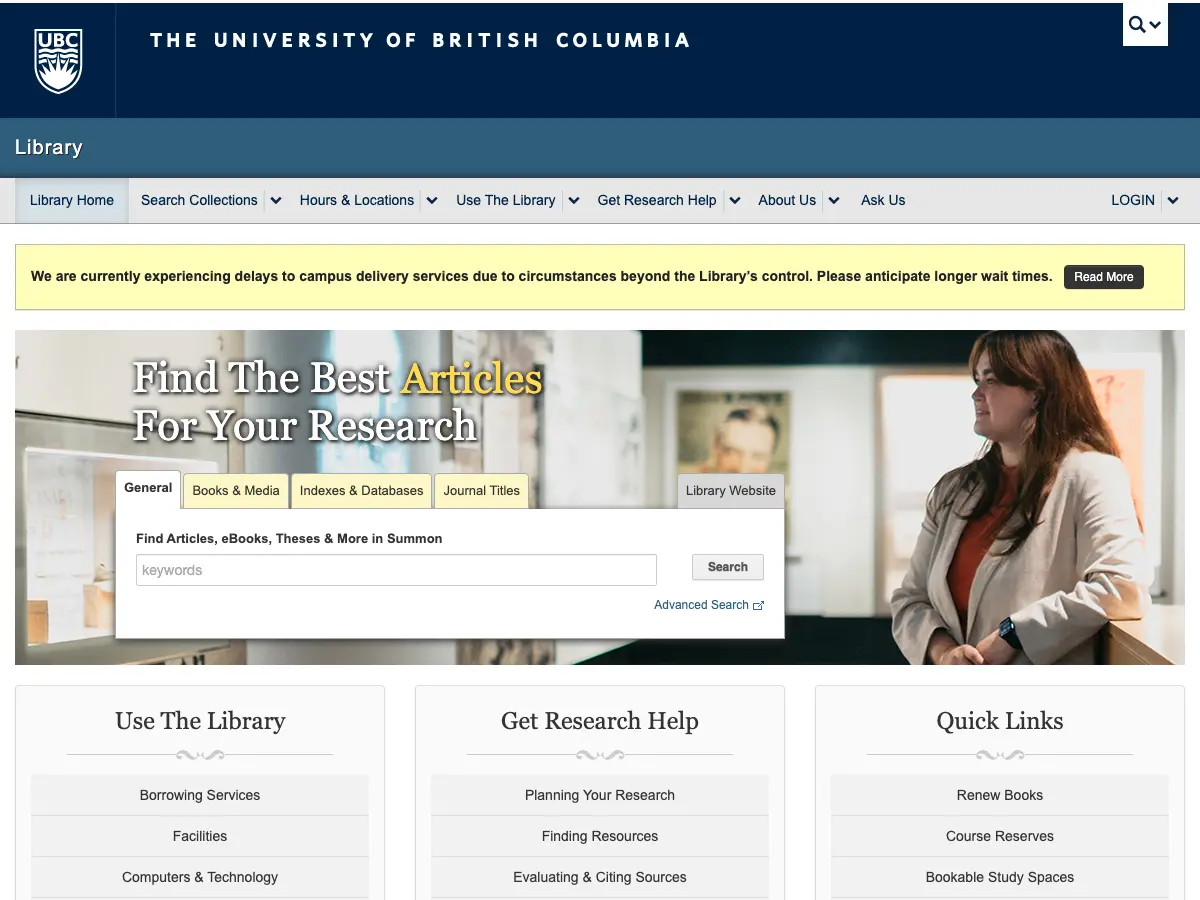Switch to the Library Website tab
1200x900 pixels.
tap(731, 491)
